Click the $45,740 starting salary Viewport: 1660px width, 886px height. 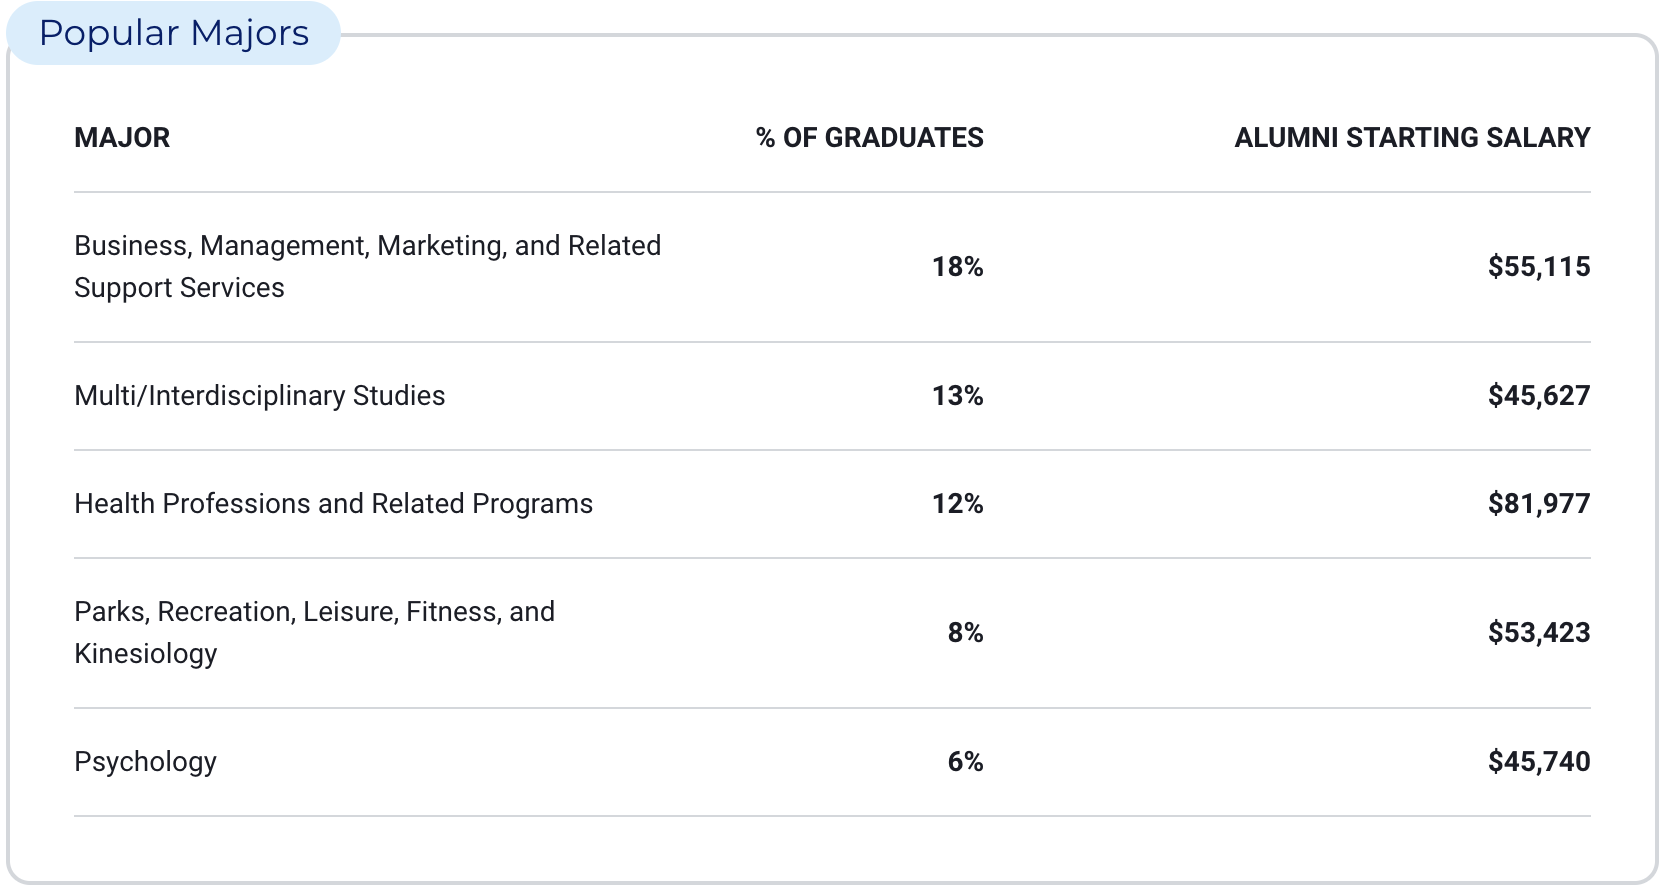coord(1538,762)
